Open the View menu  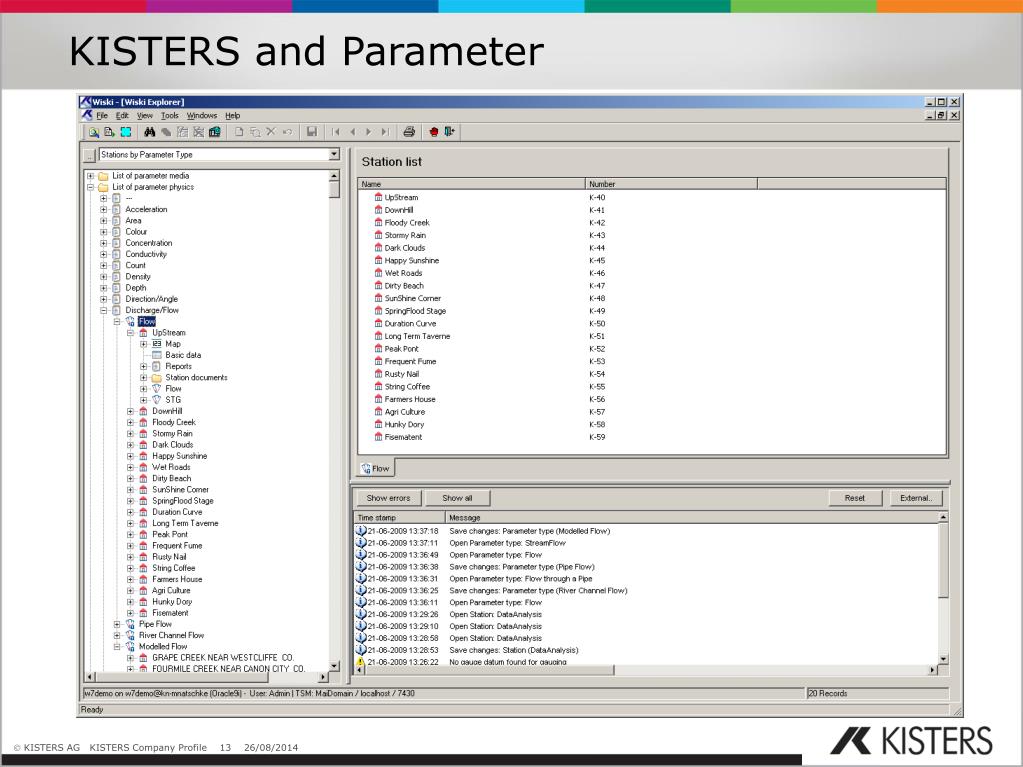point(145,115)
